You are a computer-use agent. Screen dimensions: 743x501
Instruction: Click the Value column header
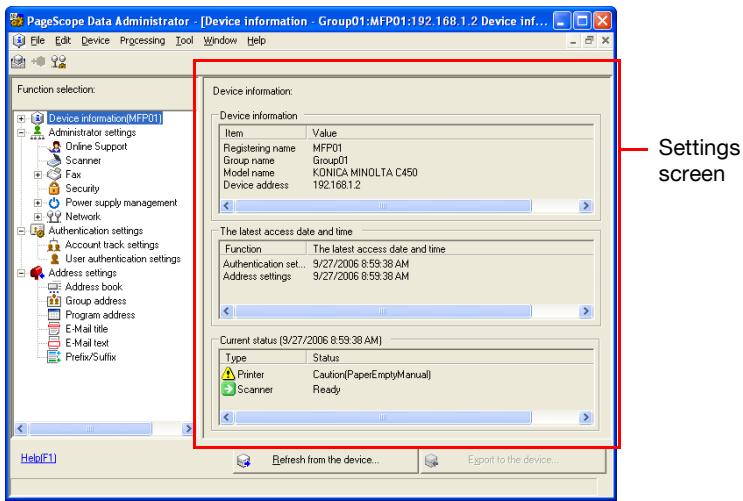[450, 133]
